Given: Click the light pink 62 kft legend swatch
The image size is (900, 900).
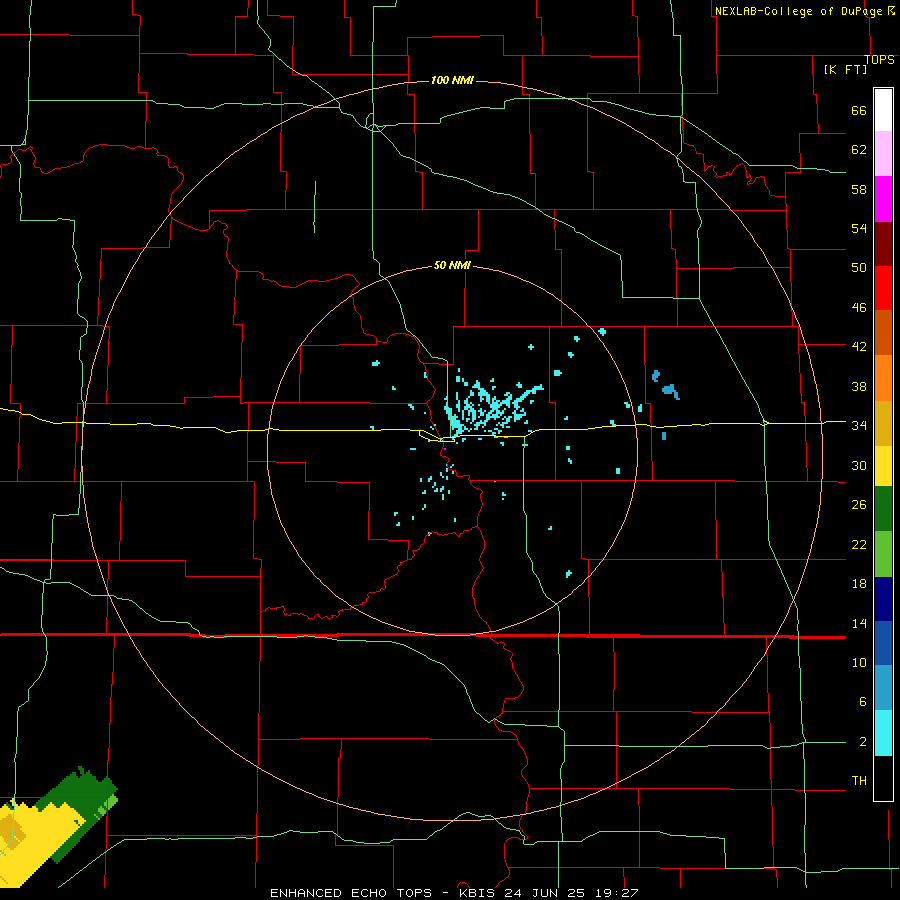Looking at the screenshot, I should 883,154.
